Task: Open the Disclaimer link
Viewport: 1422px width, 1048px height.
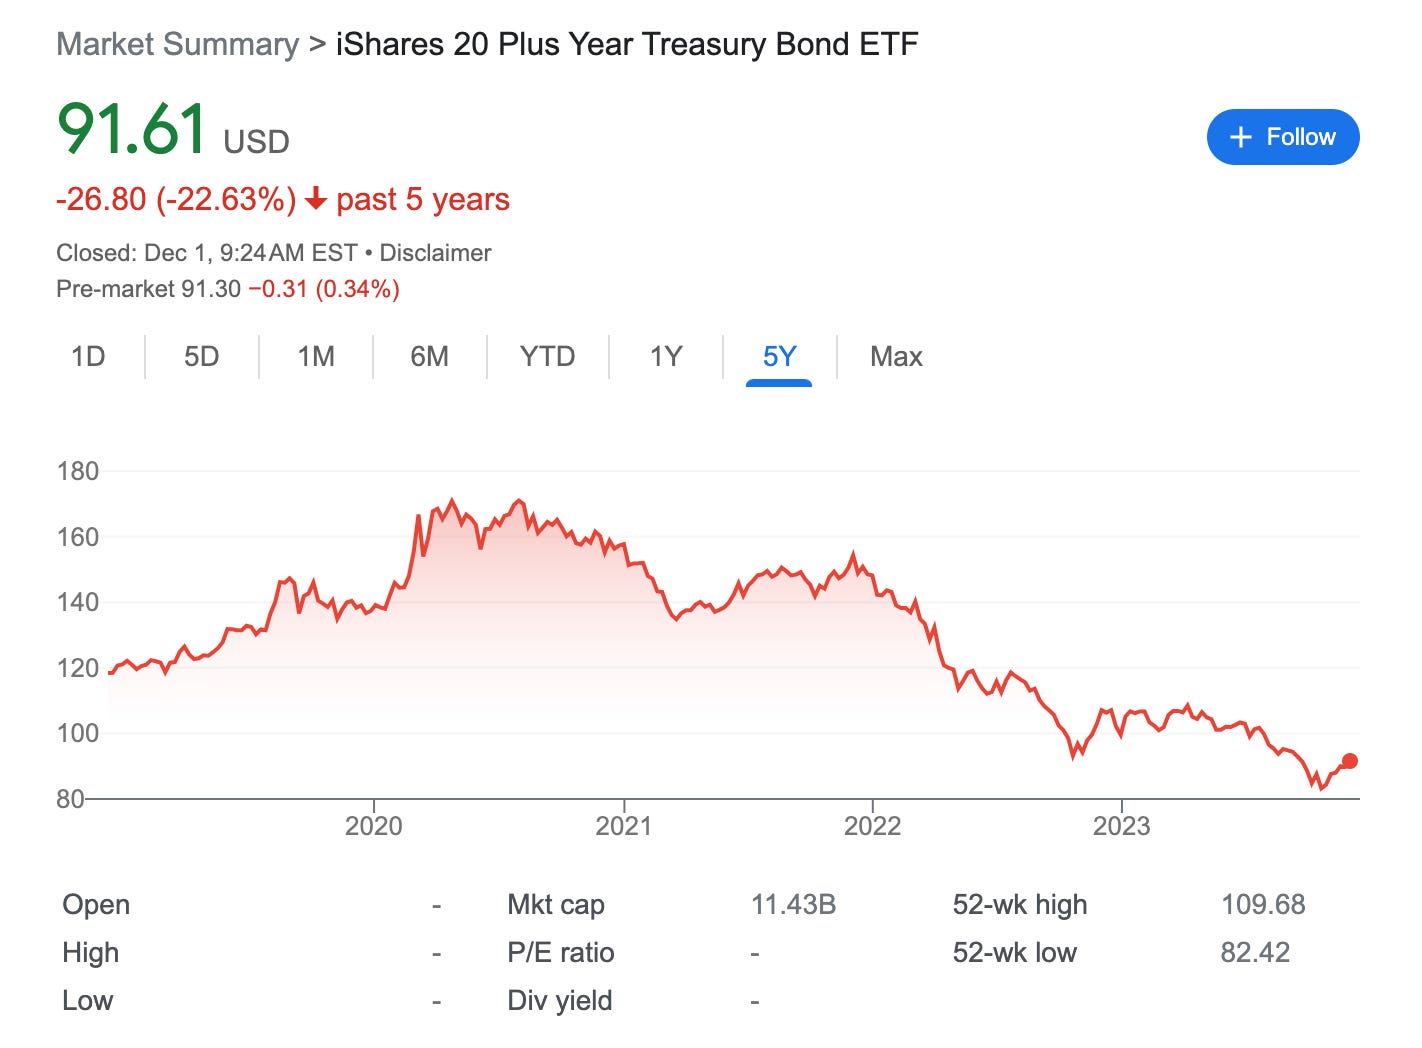Action: [435, 253]
